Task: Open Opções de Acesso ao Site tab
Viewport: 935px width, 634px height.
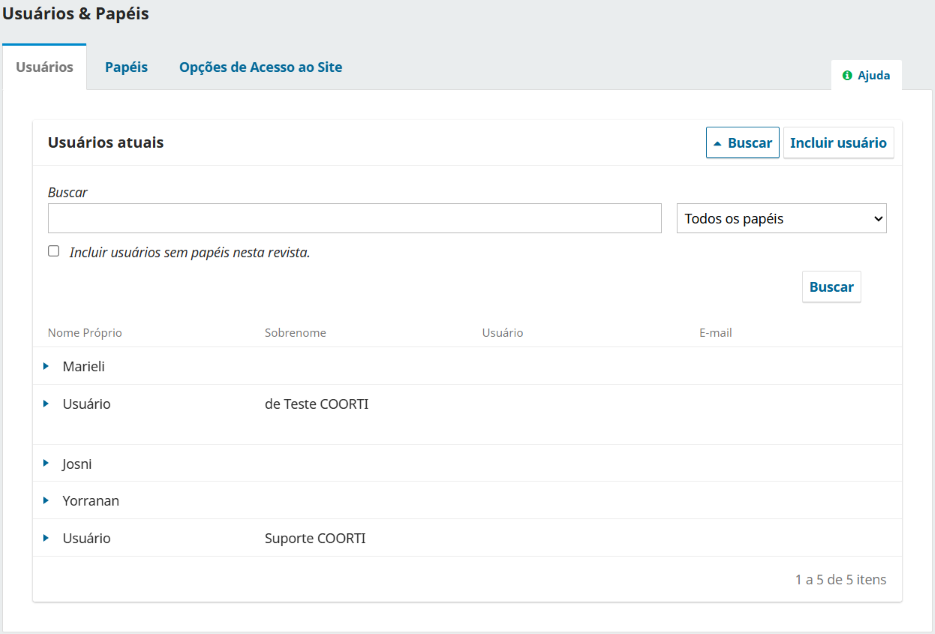Action: (x=260, y=67)
